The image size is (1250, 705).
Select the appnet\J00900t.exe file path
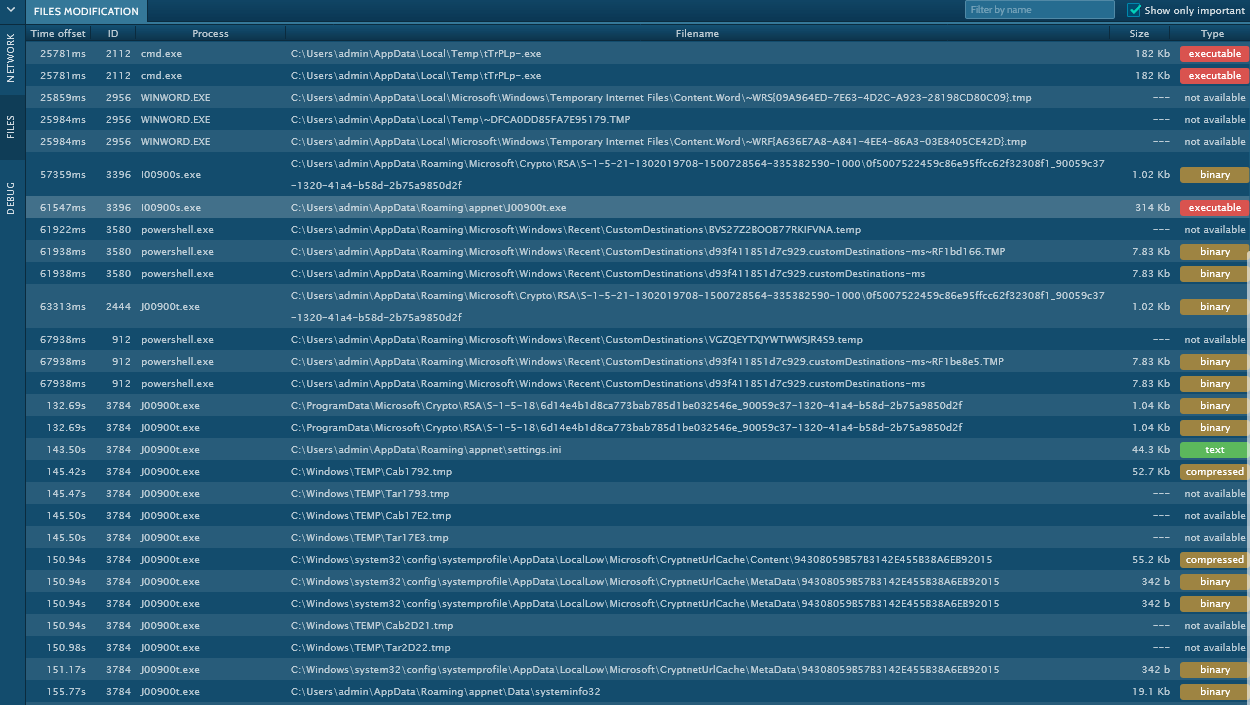(428, 208)
